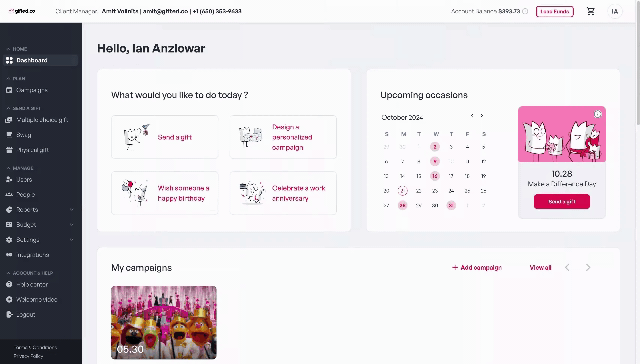
Task: Click the View all campaigns link
Action: pos(540,268)
